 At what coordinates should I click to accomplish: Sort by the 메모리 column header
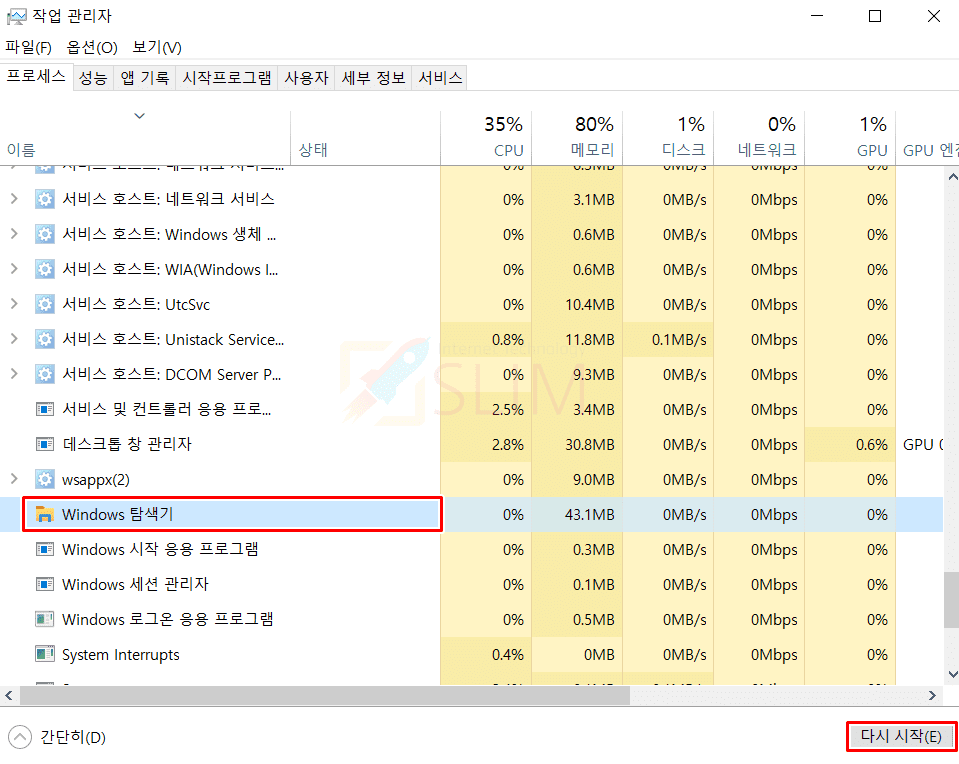pyautogui.click(x=577, y=138)
